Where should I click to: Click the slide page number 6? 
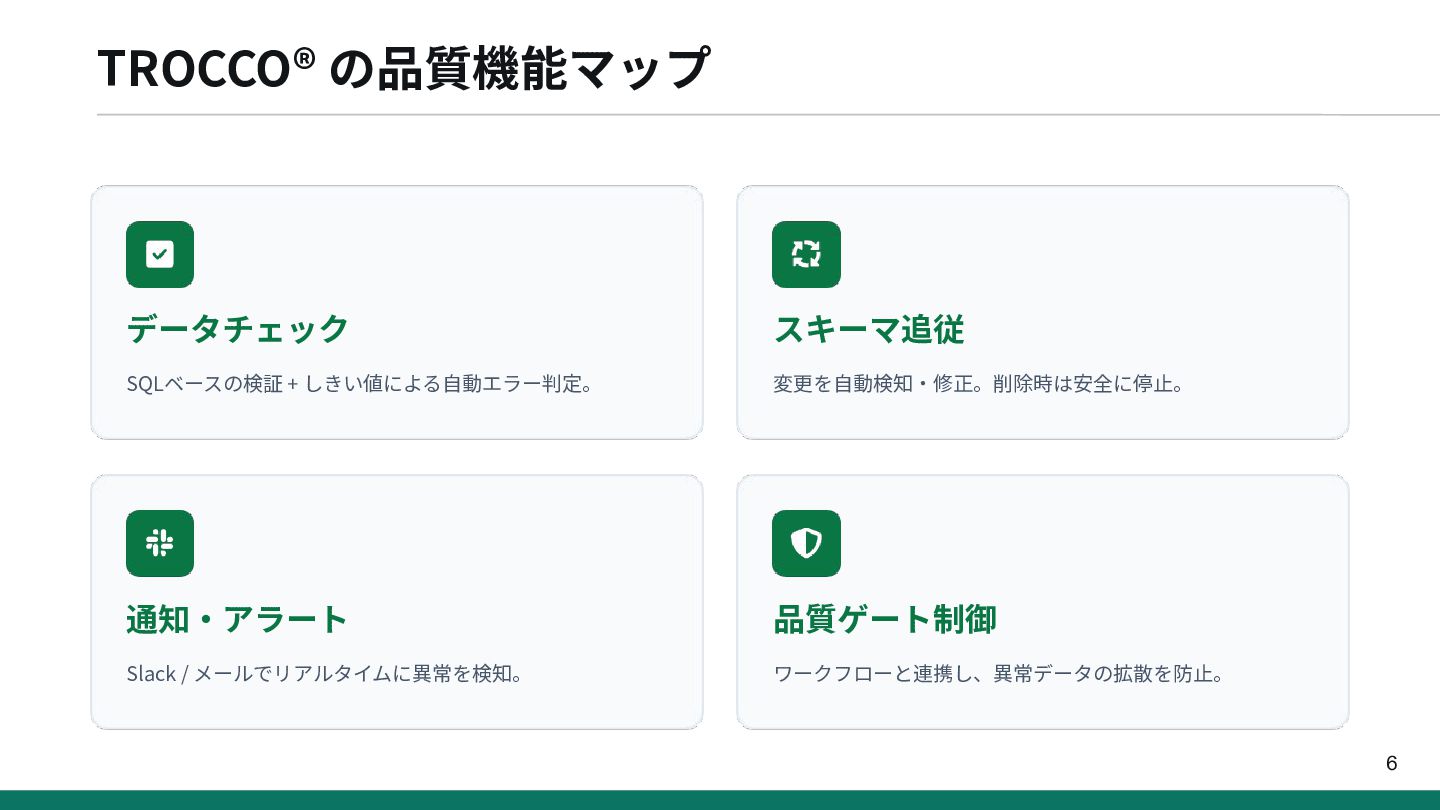1391,764
